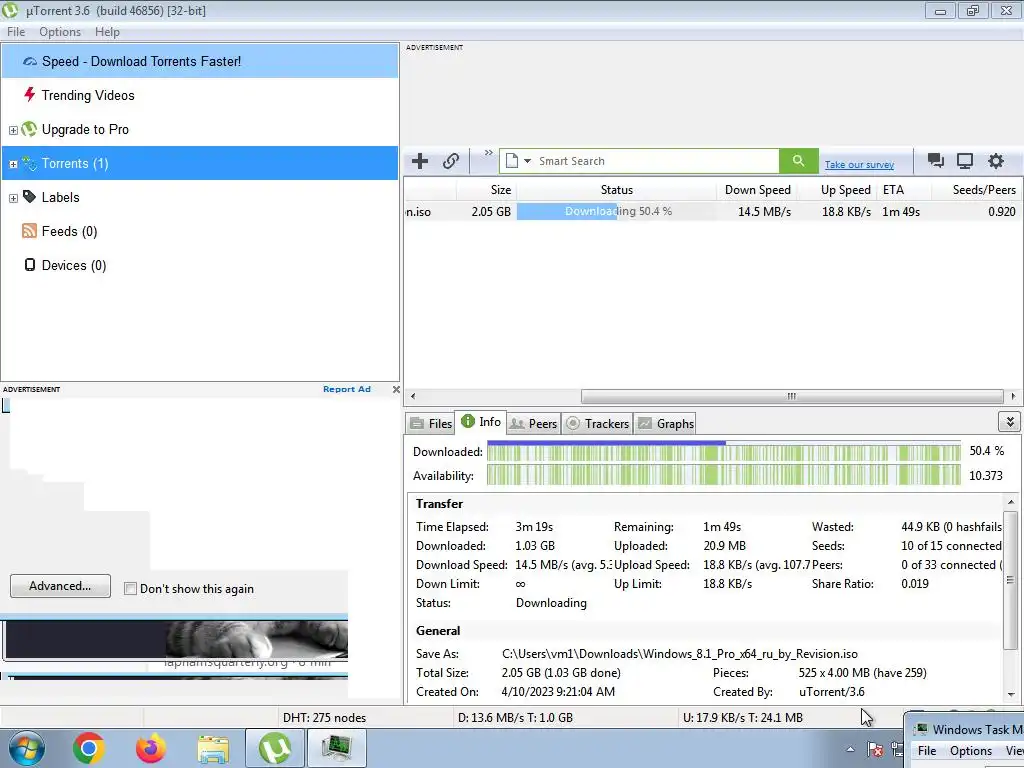Sort torrents by Down Speed column

tap(756, 190)
